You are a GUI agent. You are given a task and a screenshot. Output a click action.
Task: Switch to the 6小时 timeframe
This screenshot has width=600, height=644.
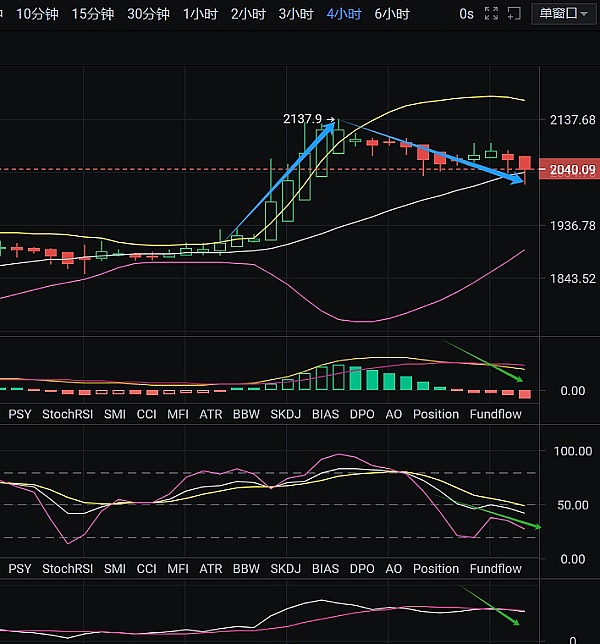pyautogui.click(x=391, y=14)
